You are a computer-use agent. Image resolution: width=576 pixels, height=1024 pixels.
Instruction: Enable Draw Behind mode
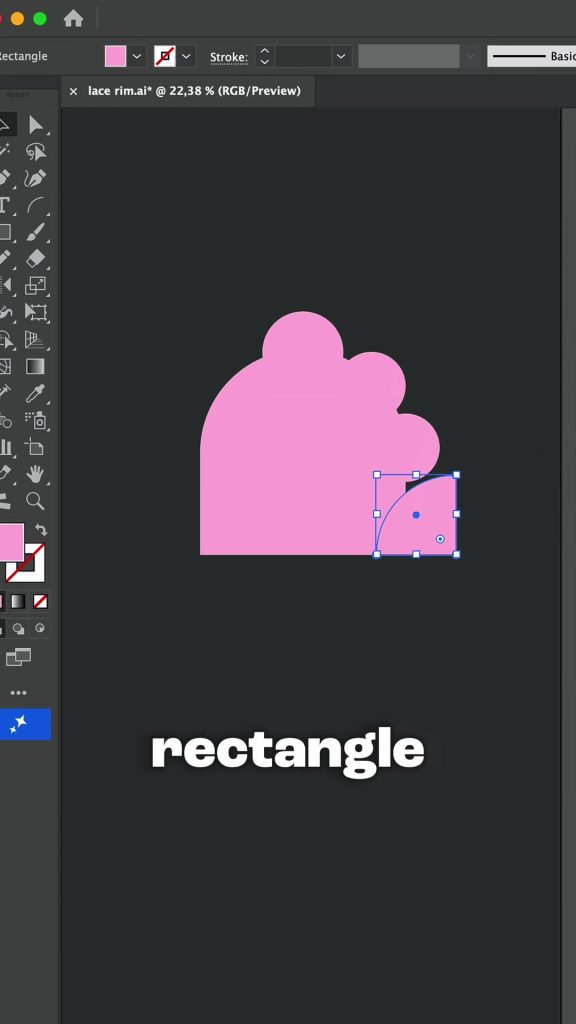(19, 629)
